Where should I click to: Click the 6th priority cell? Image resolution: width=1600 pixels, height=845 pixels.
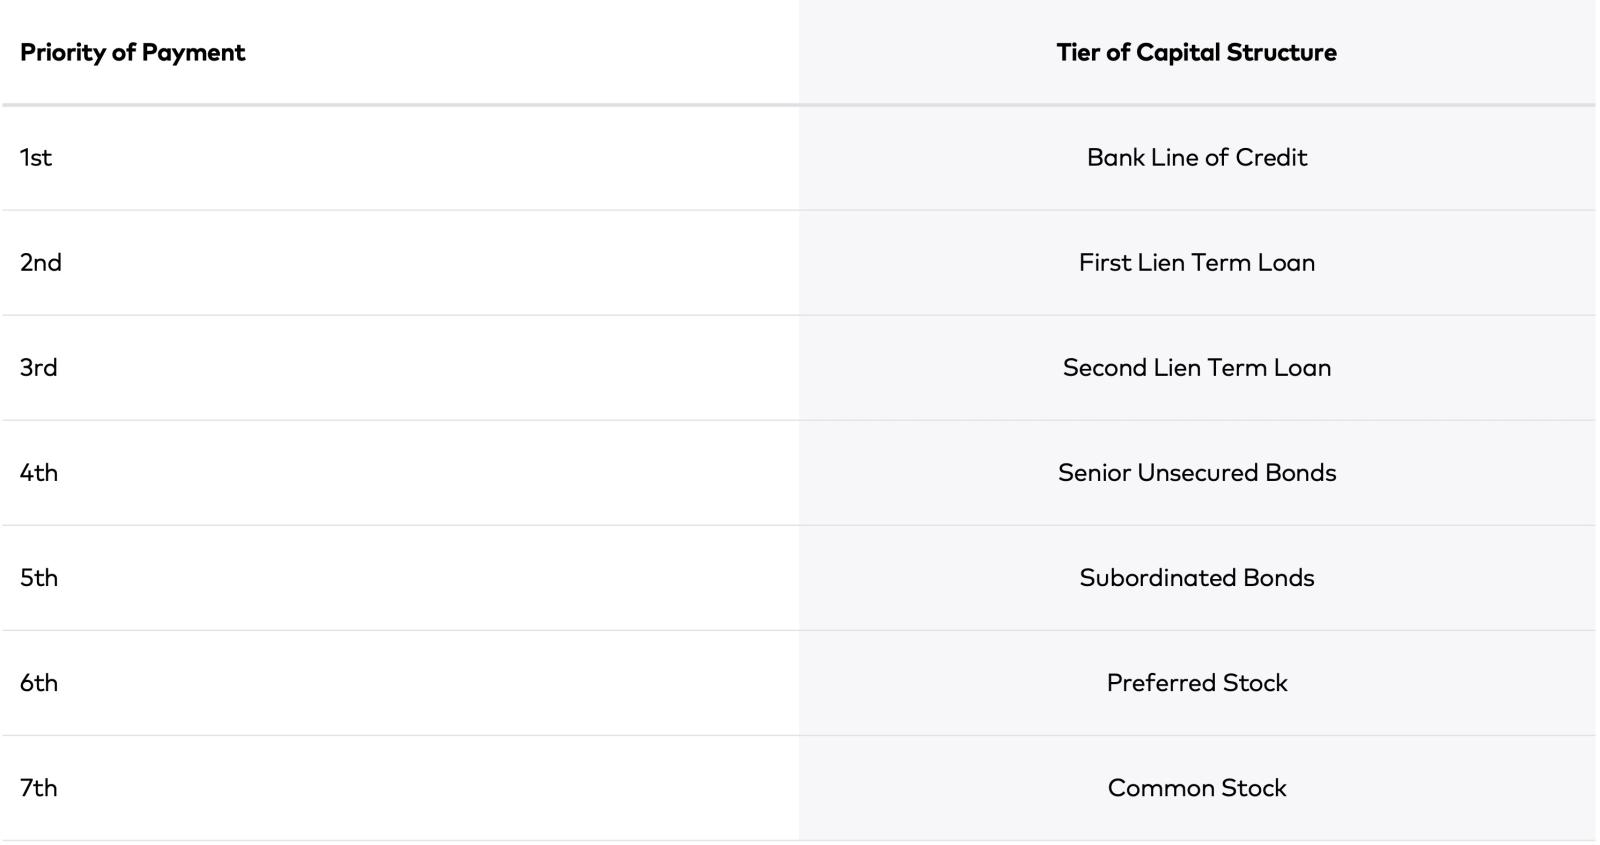click(x=39, y=682)
